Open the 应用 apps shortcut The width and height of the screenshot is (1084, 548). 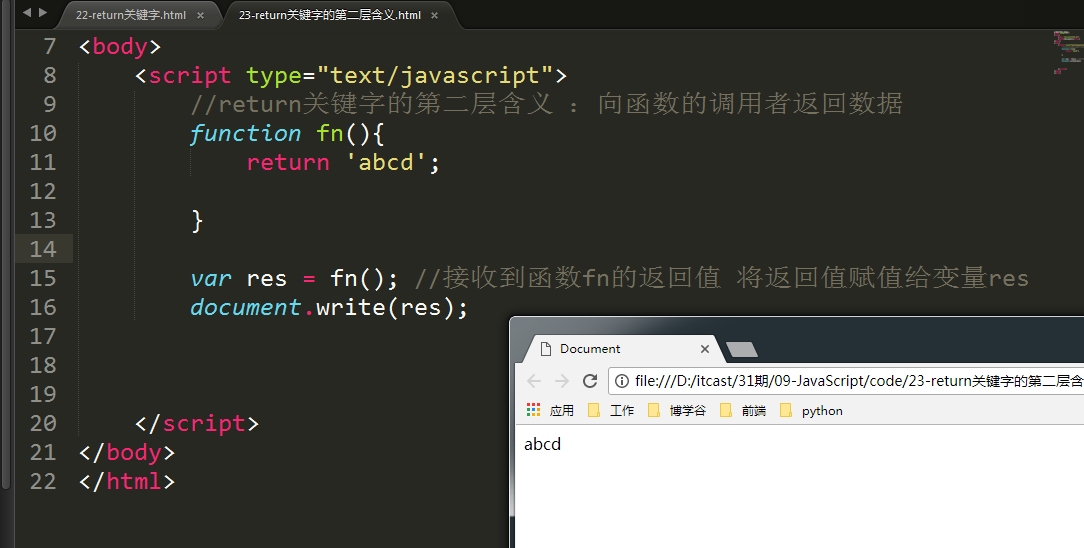pyautogui.click(x=550, y=410)
